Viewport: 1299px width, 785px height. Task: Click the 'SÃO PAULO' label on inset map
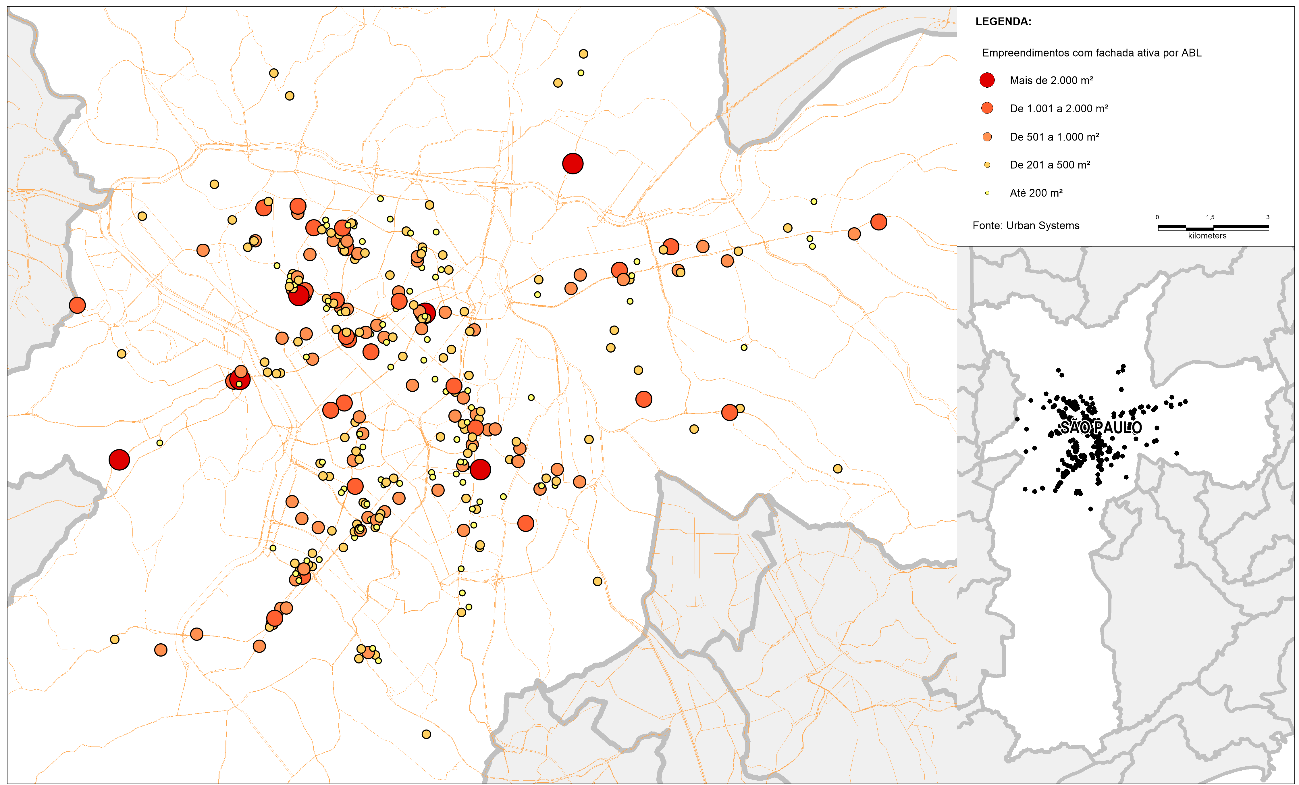coord(1101,428)
